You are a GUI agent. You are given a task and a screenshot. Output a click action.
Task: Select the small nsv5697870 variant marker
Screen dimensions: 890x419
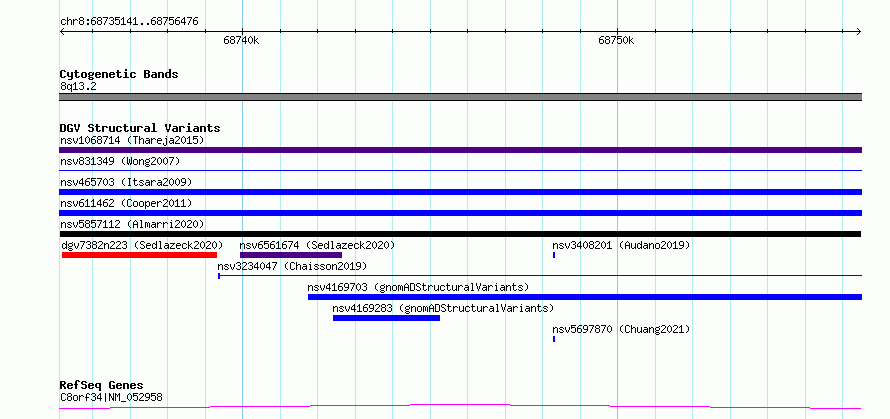pos(554,339)
